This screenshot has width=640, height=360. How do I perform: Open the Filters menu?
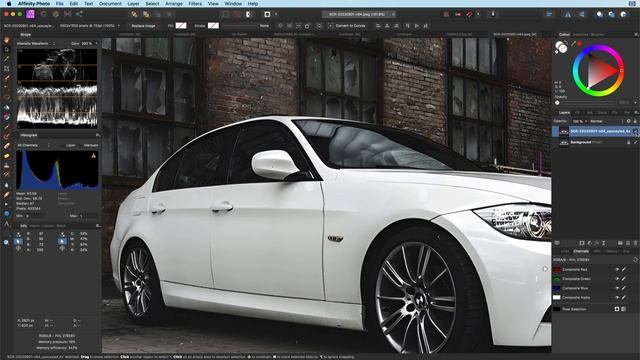coord(195,4)
